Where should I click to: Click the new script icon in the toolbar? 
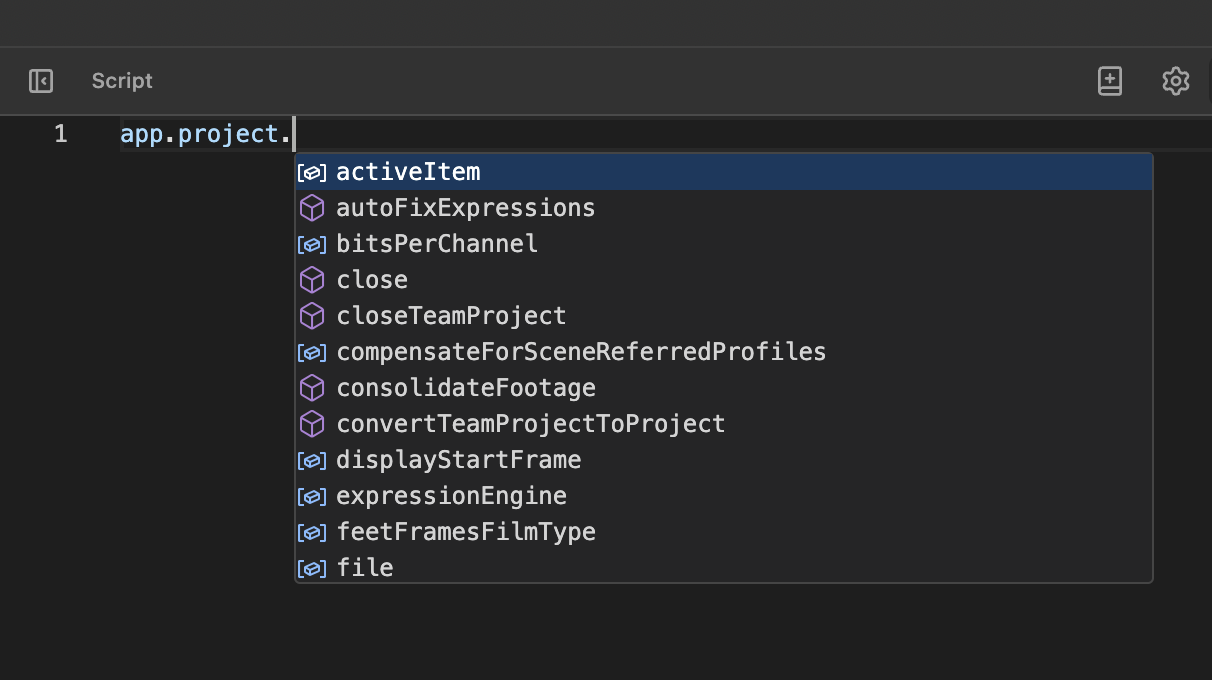1109,81
